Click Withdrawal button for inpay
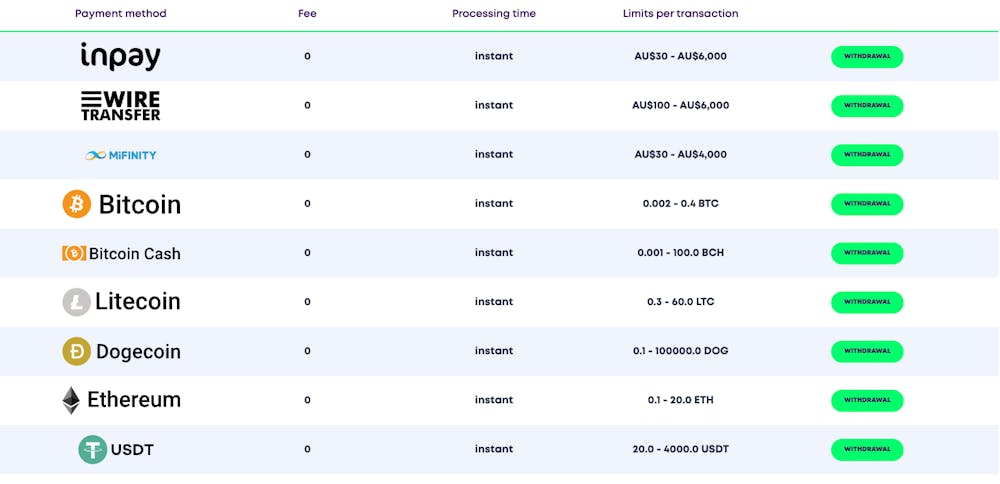 (x=867, y=57)
